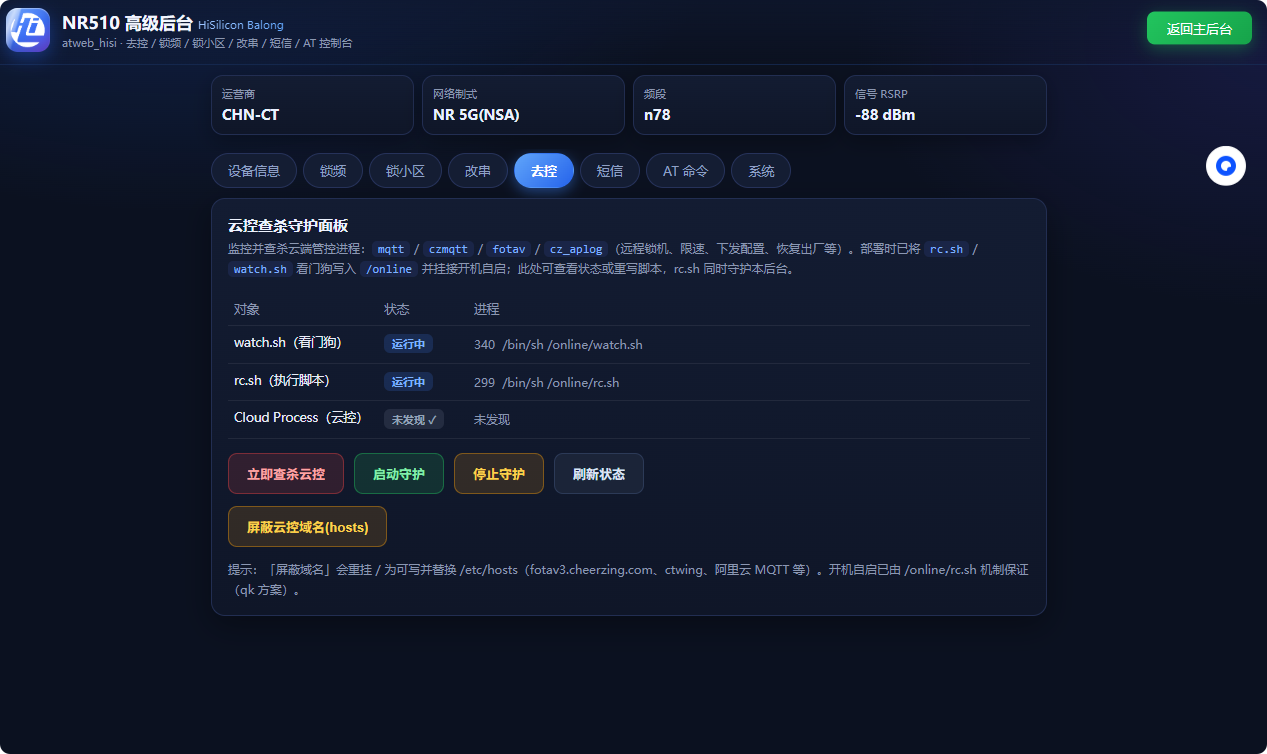The width and height of the screenshot is (1267, 754).
Task: Click the cz_aplog code tag
Action: click(x=576, y=249)
